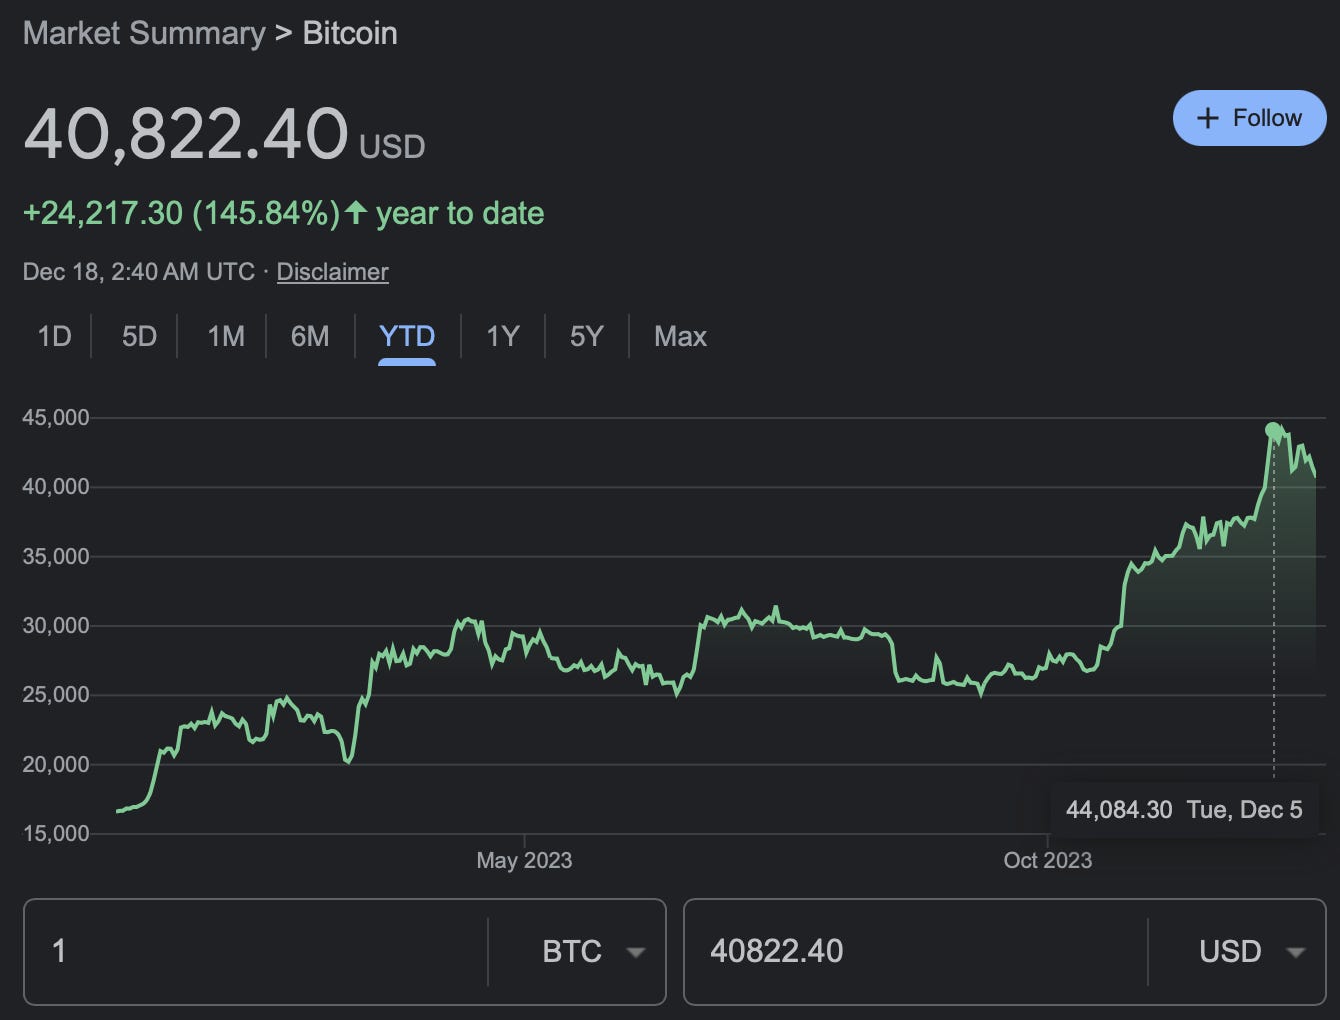This screenshot has height=1020, width=1340.
Task: Click the 30,000 y-axis label
Action: 56,626
